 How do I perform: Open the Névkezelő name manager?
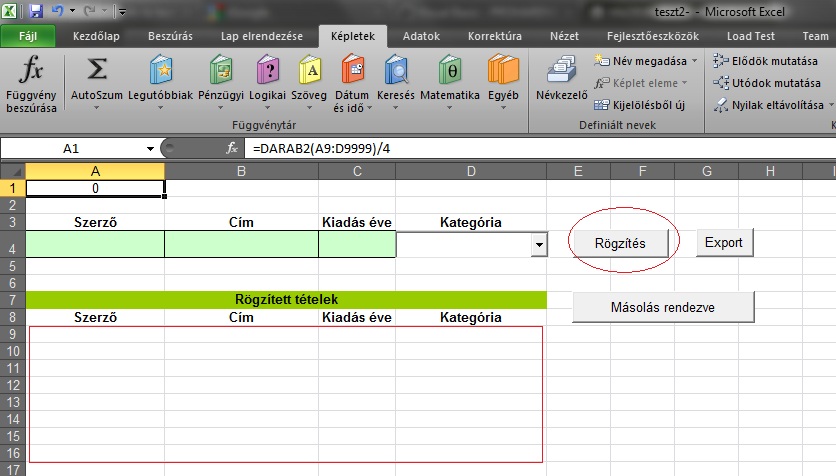[561, 78]
